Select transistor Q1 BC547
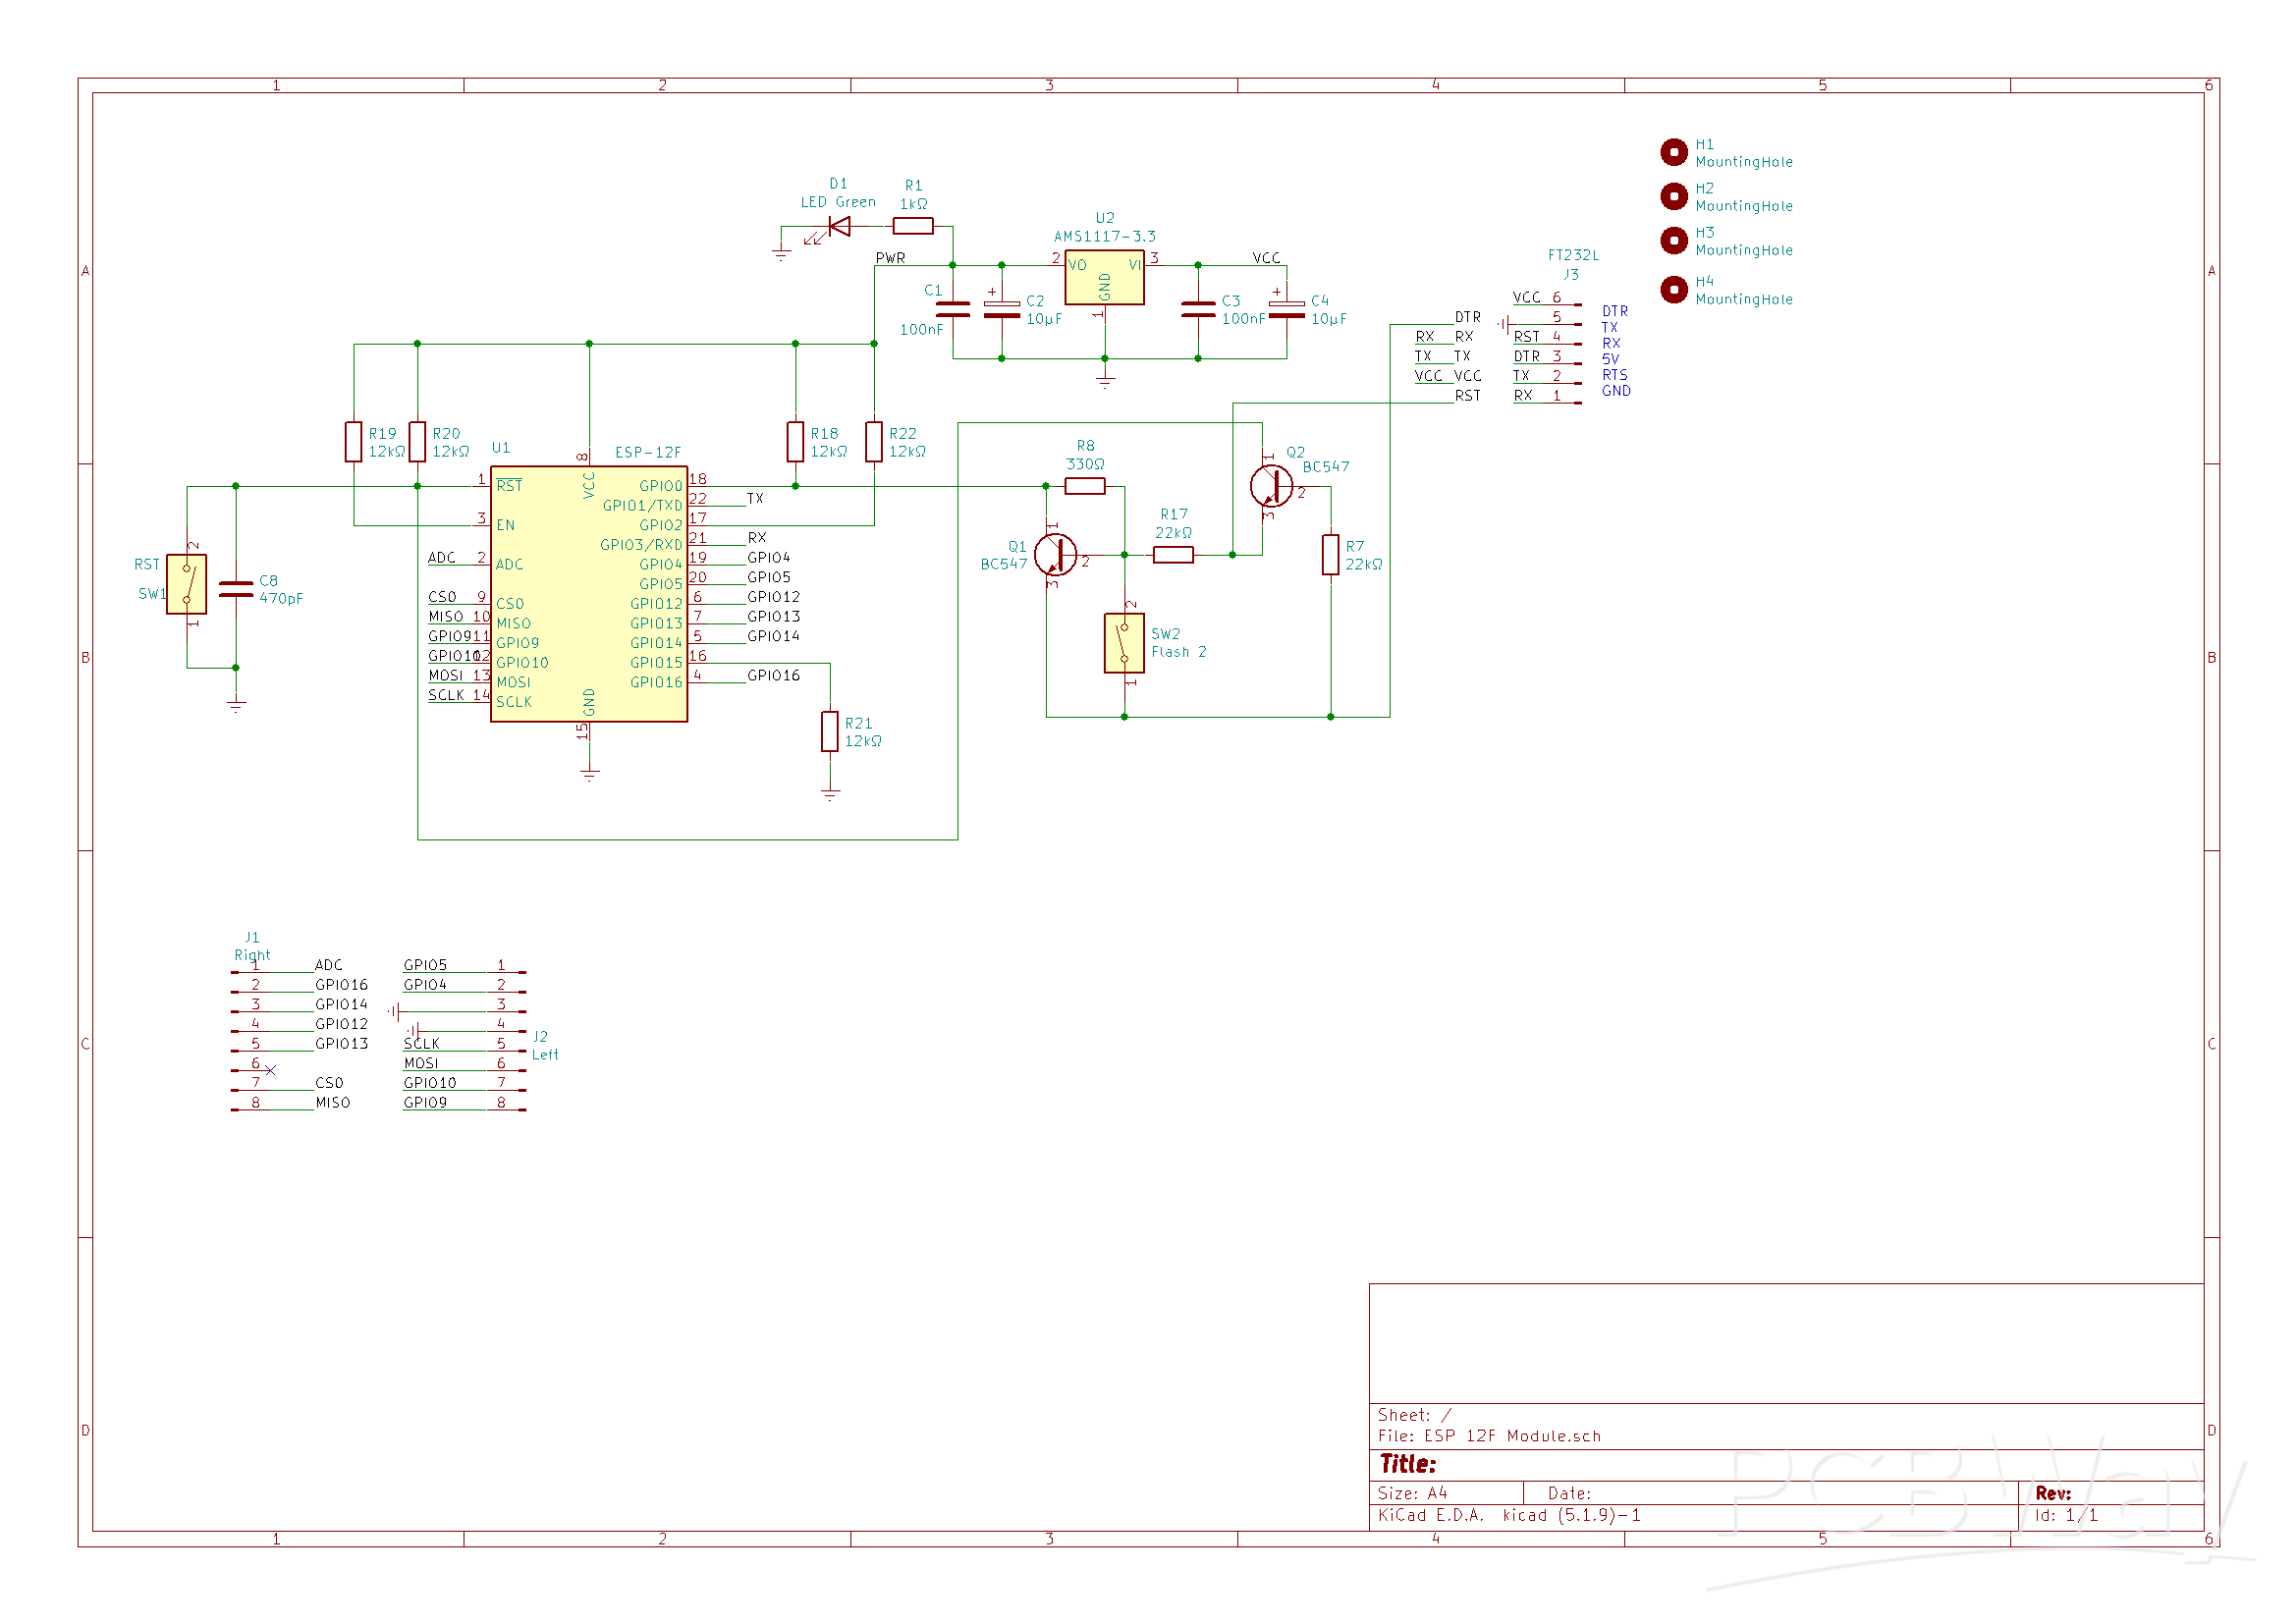 1055,555
